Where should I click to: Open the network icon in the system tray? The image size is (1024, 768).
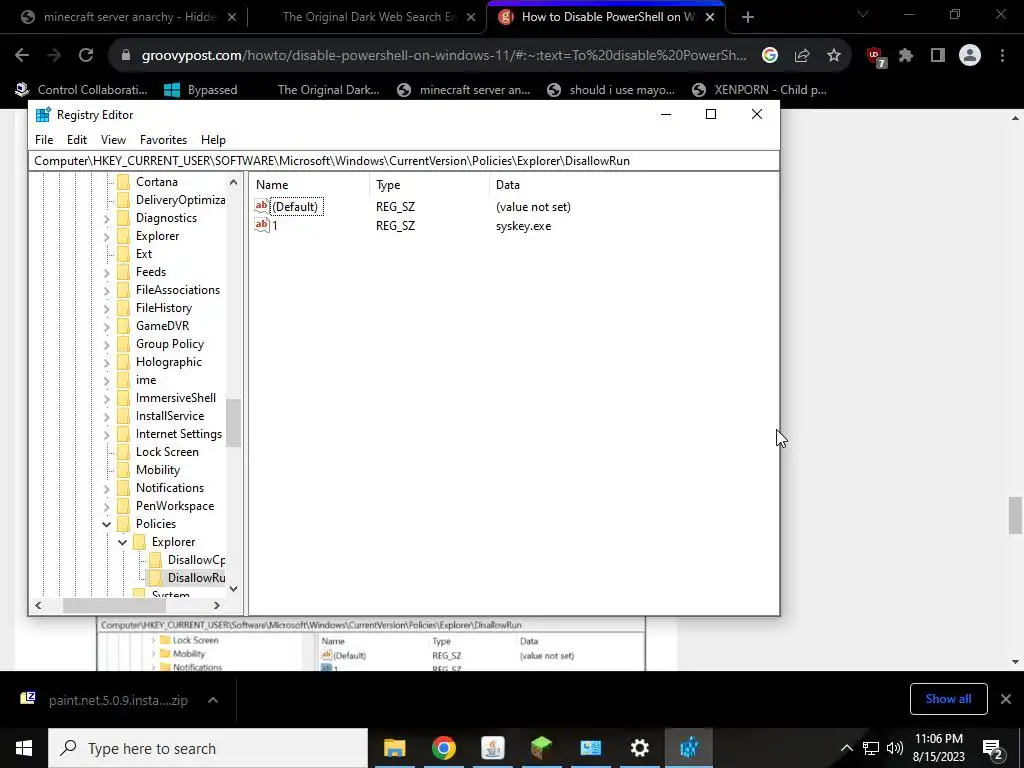(871, 748)
